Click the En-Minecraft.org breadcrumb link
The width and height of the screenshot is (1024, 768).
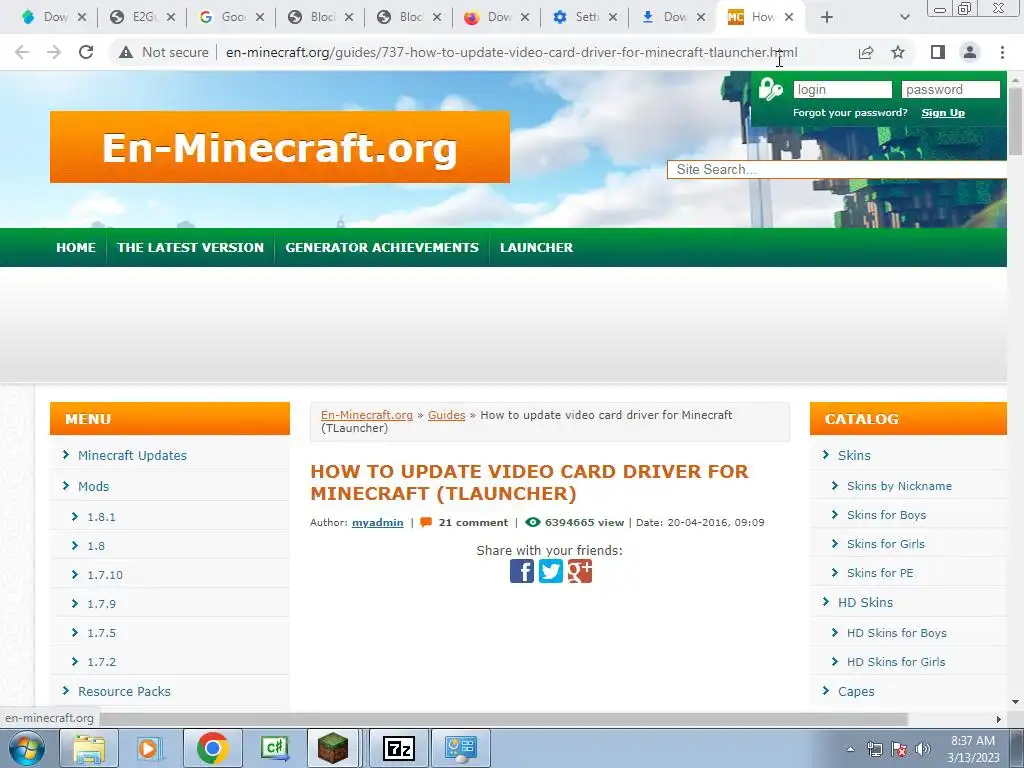click(x=367, y=415)
